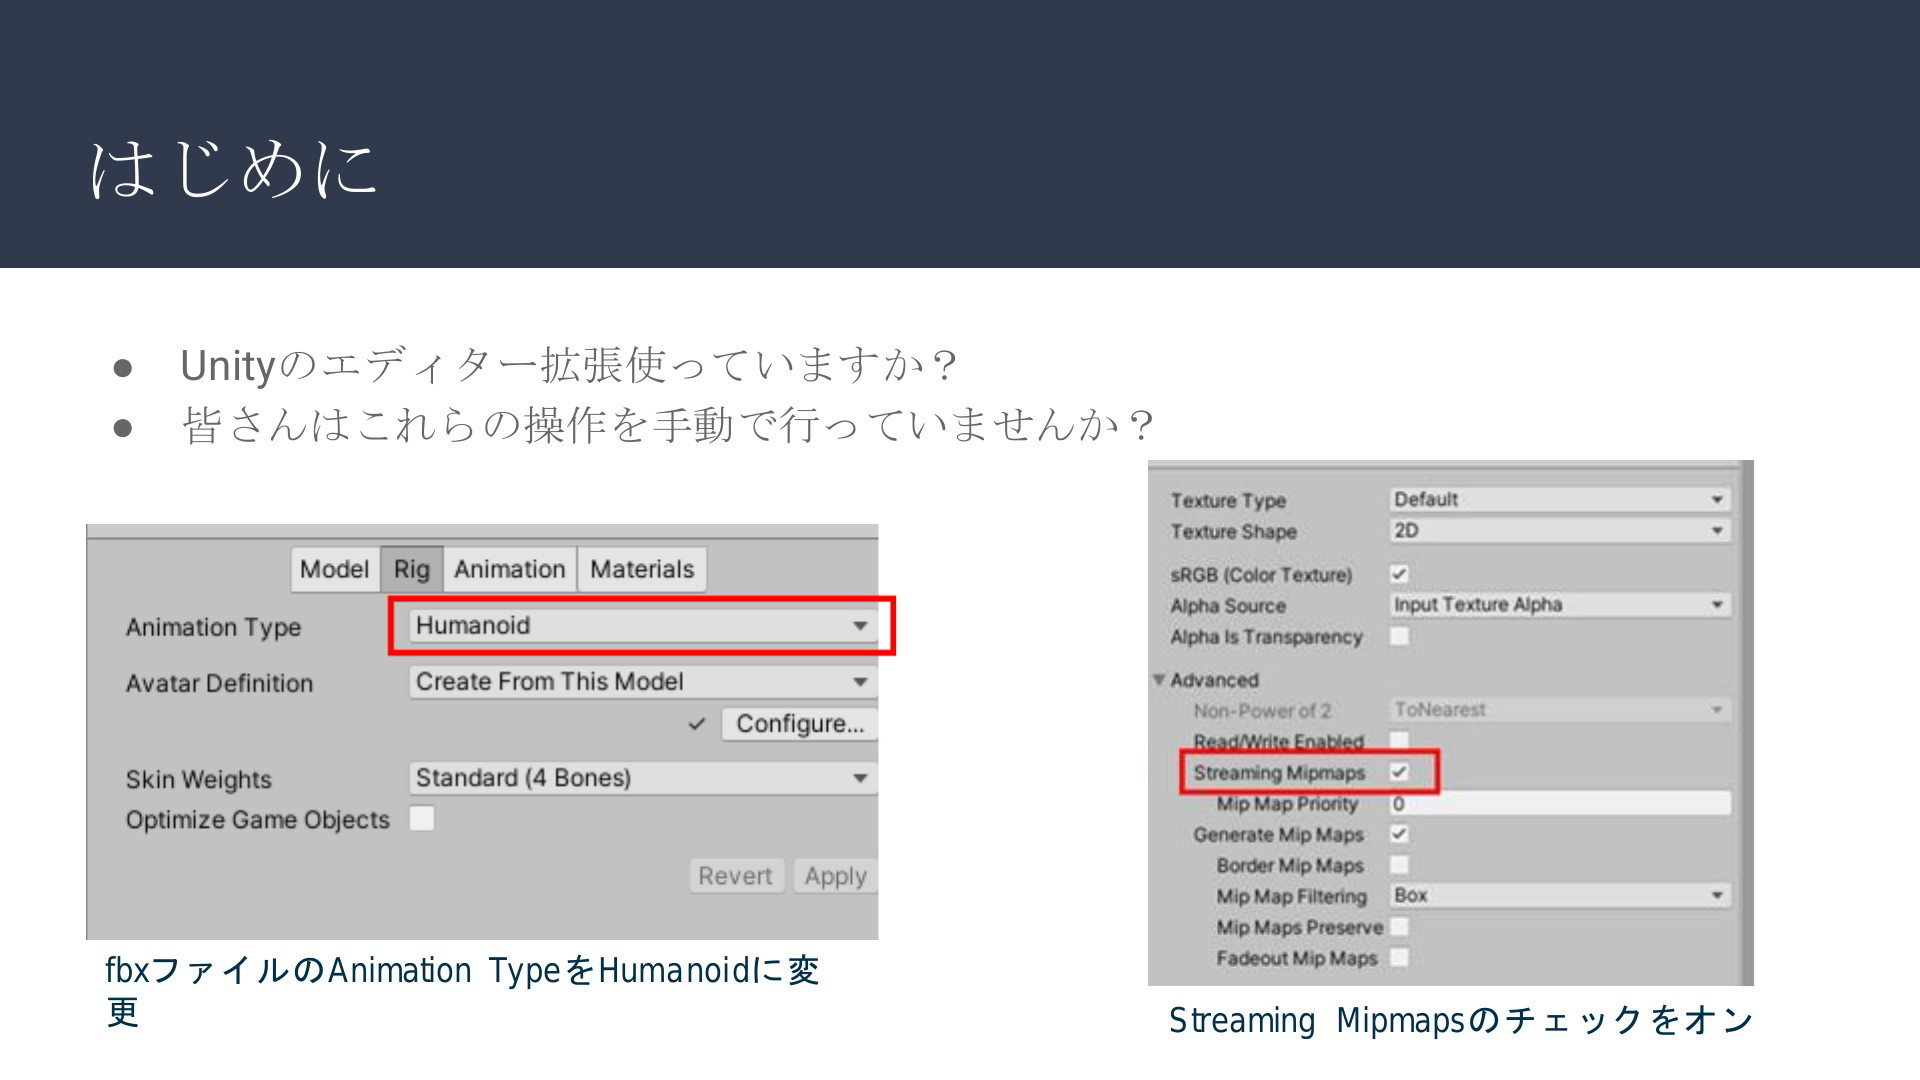This screenshot has width=1920, height=1080.
Task: Open the Non-Power of 2 dropdown
Action: tap(1560, 710)
